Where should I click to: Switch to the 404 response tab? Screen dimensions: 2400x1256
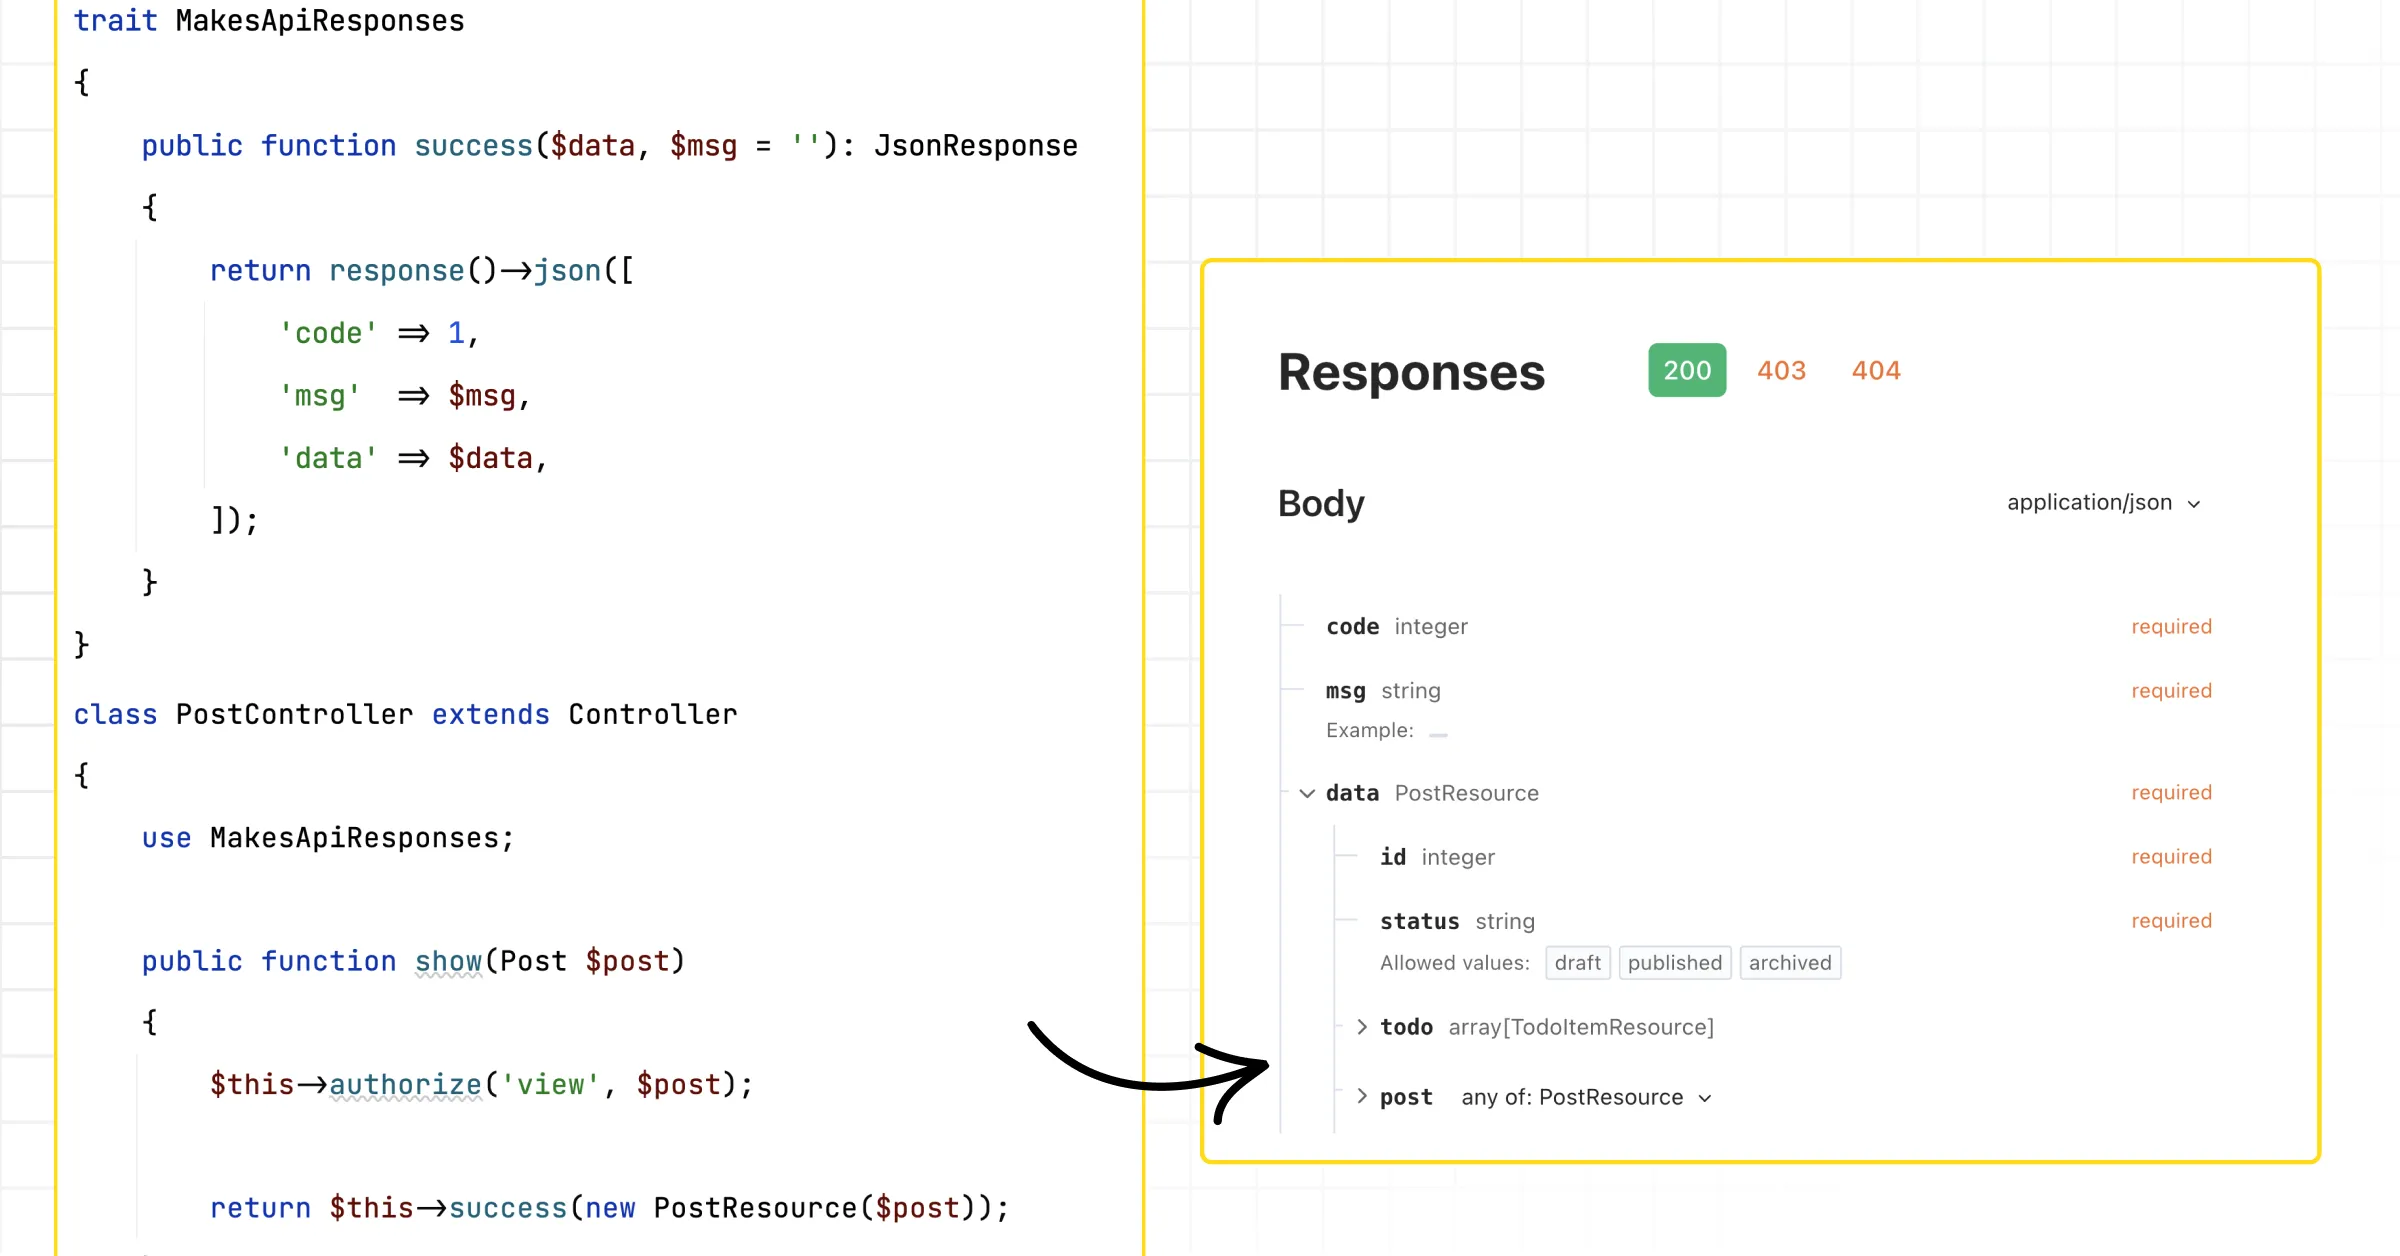(1876, 370)
